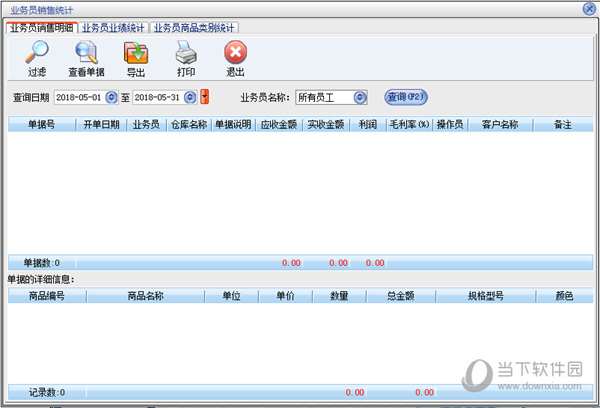
Task: Click the 业务员 column header
Action: point(146,124)
